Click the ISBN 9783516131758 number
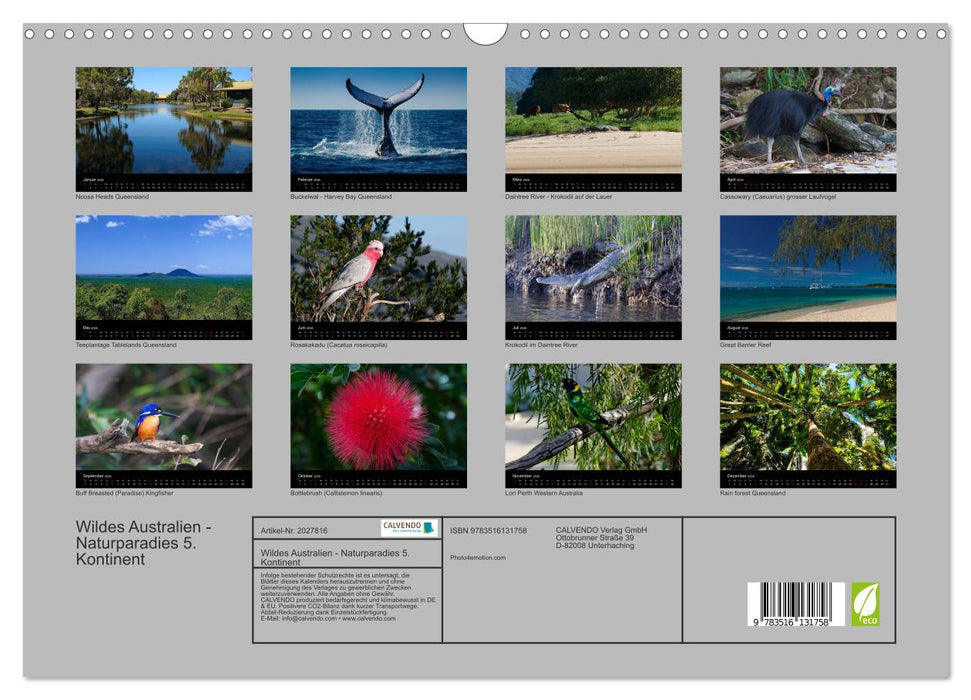This screenshot has height=700, width=971. coord(489,530)
